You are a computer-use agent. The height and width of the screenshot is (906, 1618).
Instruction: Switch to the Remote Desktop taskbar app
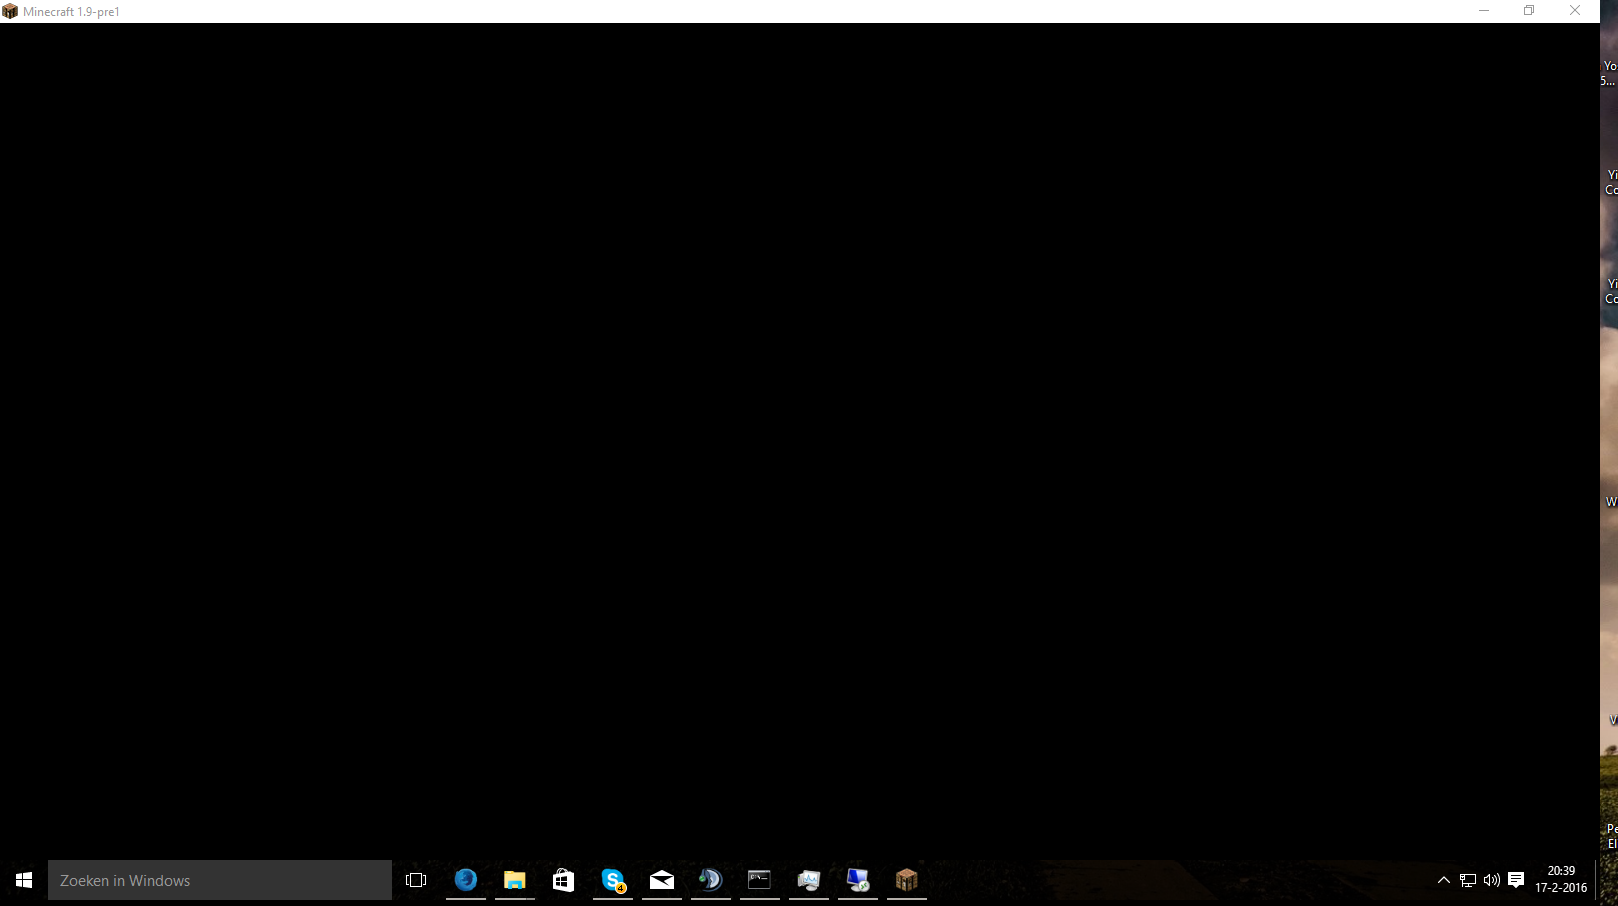(858, 880)
